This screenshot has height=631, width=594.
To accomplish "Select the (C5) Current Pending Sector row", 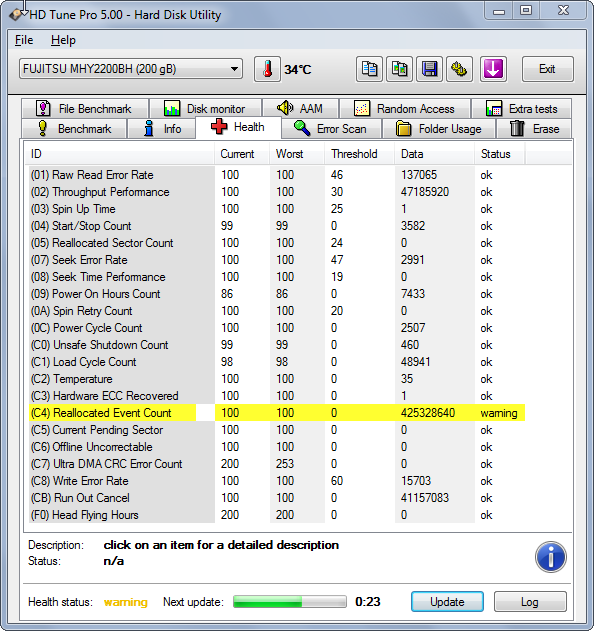I will click(277, 430).
